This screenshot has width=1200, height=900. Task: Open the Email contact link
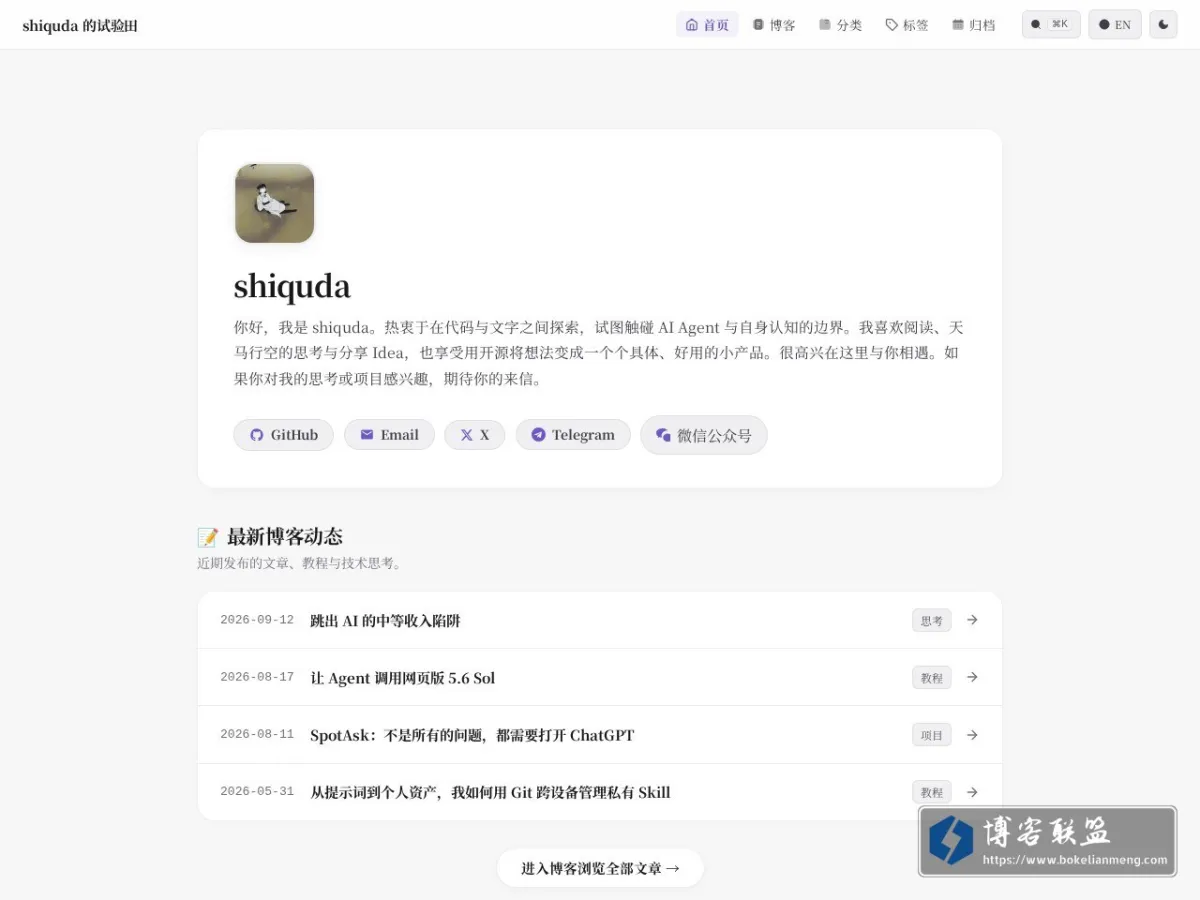[389, 435]
